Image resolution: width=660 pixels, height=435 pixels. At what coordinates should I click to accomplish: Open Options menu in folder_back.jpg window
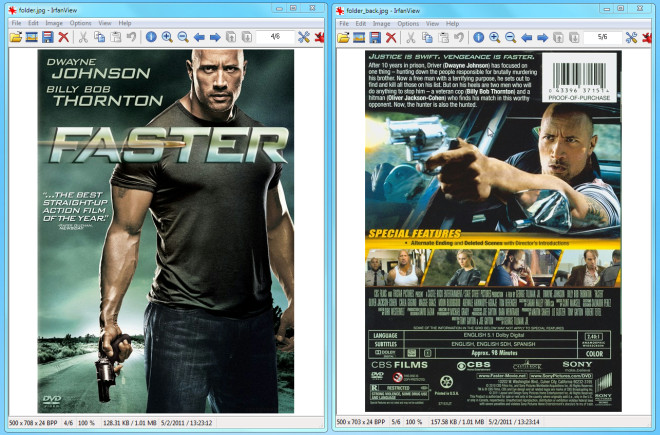click(x=408, y=24)
